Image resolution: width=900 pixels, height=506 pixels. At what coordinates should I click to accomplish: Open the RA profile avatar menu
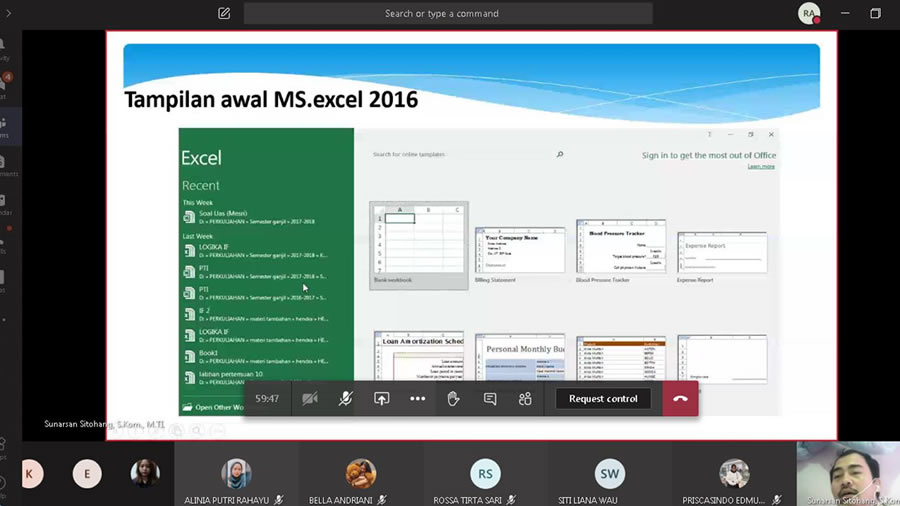click(809, 13)
